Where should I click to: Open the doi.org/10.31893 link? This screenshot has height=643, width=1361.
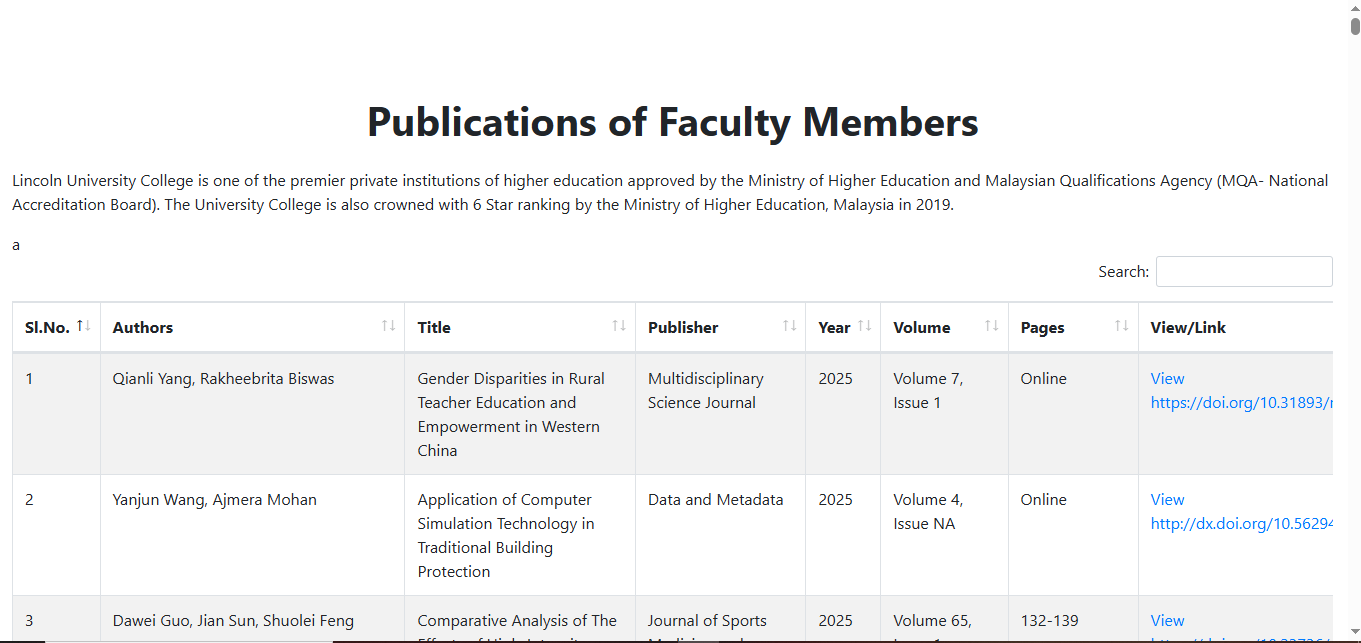click(1242, 403)
